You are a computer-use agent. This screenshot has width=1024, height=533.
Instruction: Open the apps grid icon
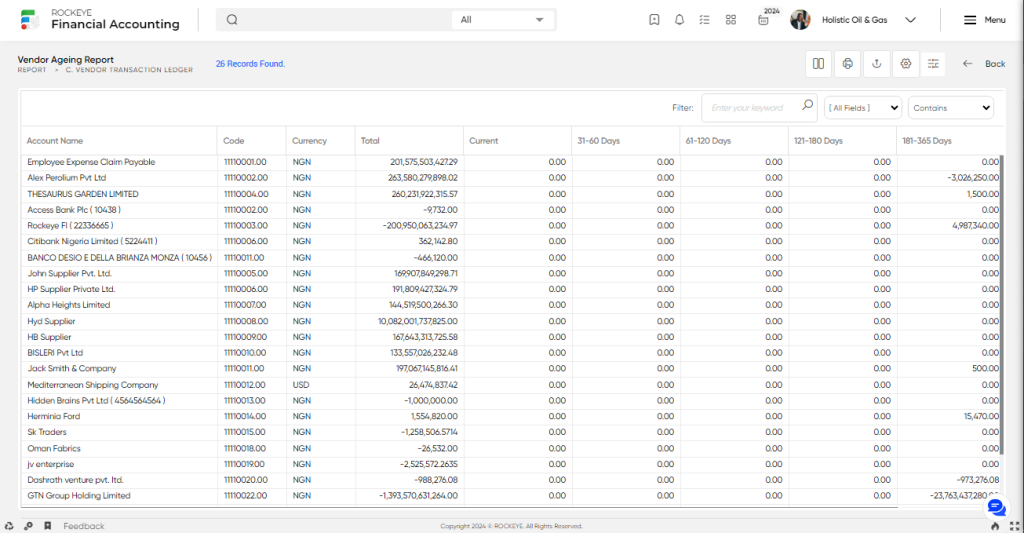click(731, 20)
